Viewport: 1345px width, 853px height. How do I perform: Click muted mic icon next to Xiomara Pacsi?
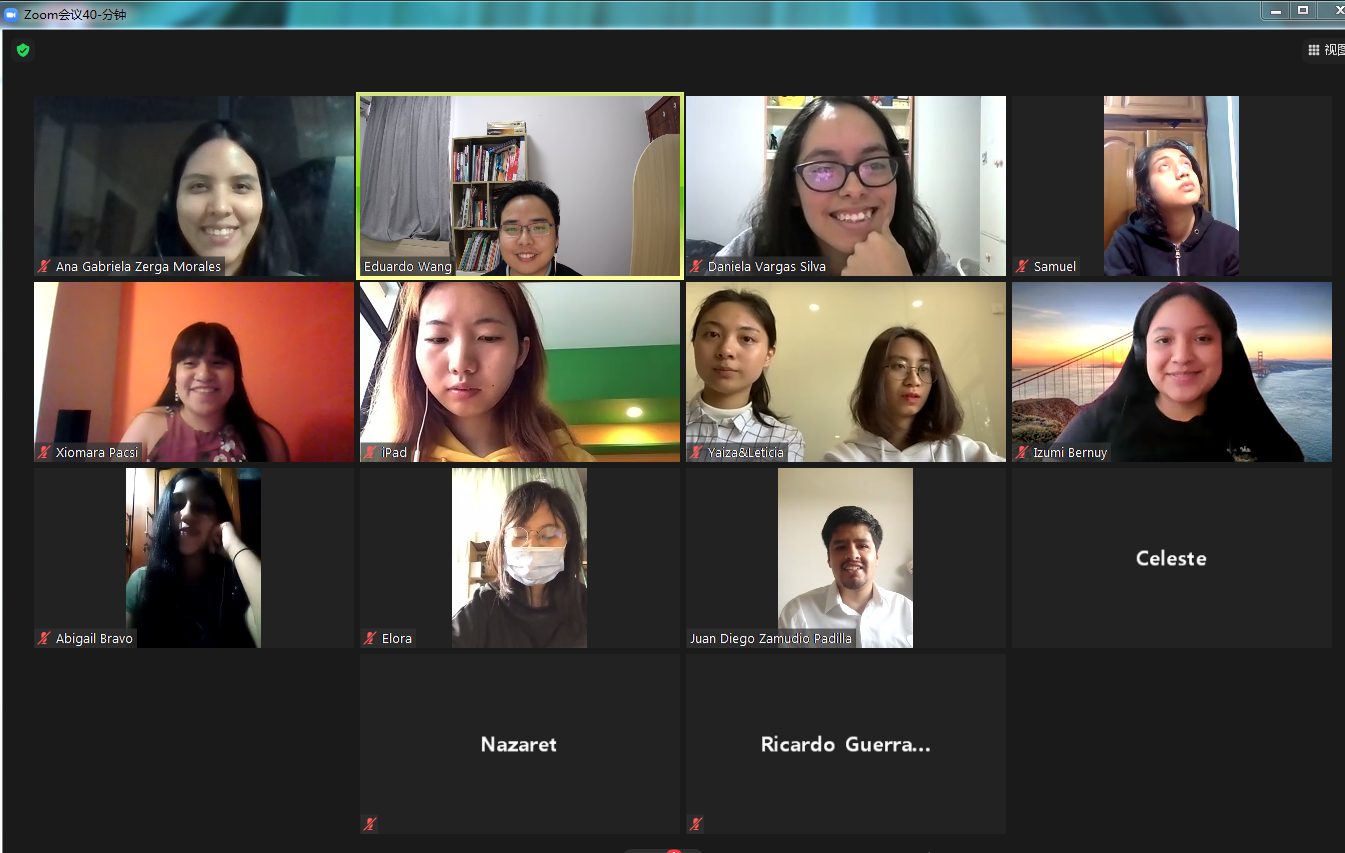44,453
